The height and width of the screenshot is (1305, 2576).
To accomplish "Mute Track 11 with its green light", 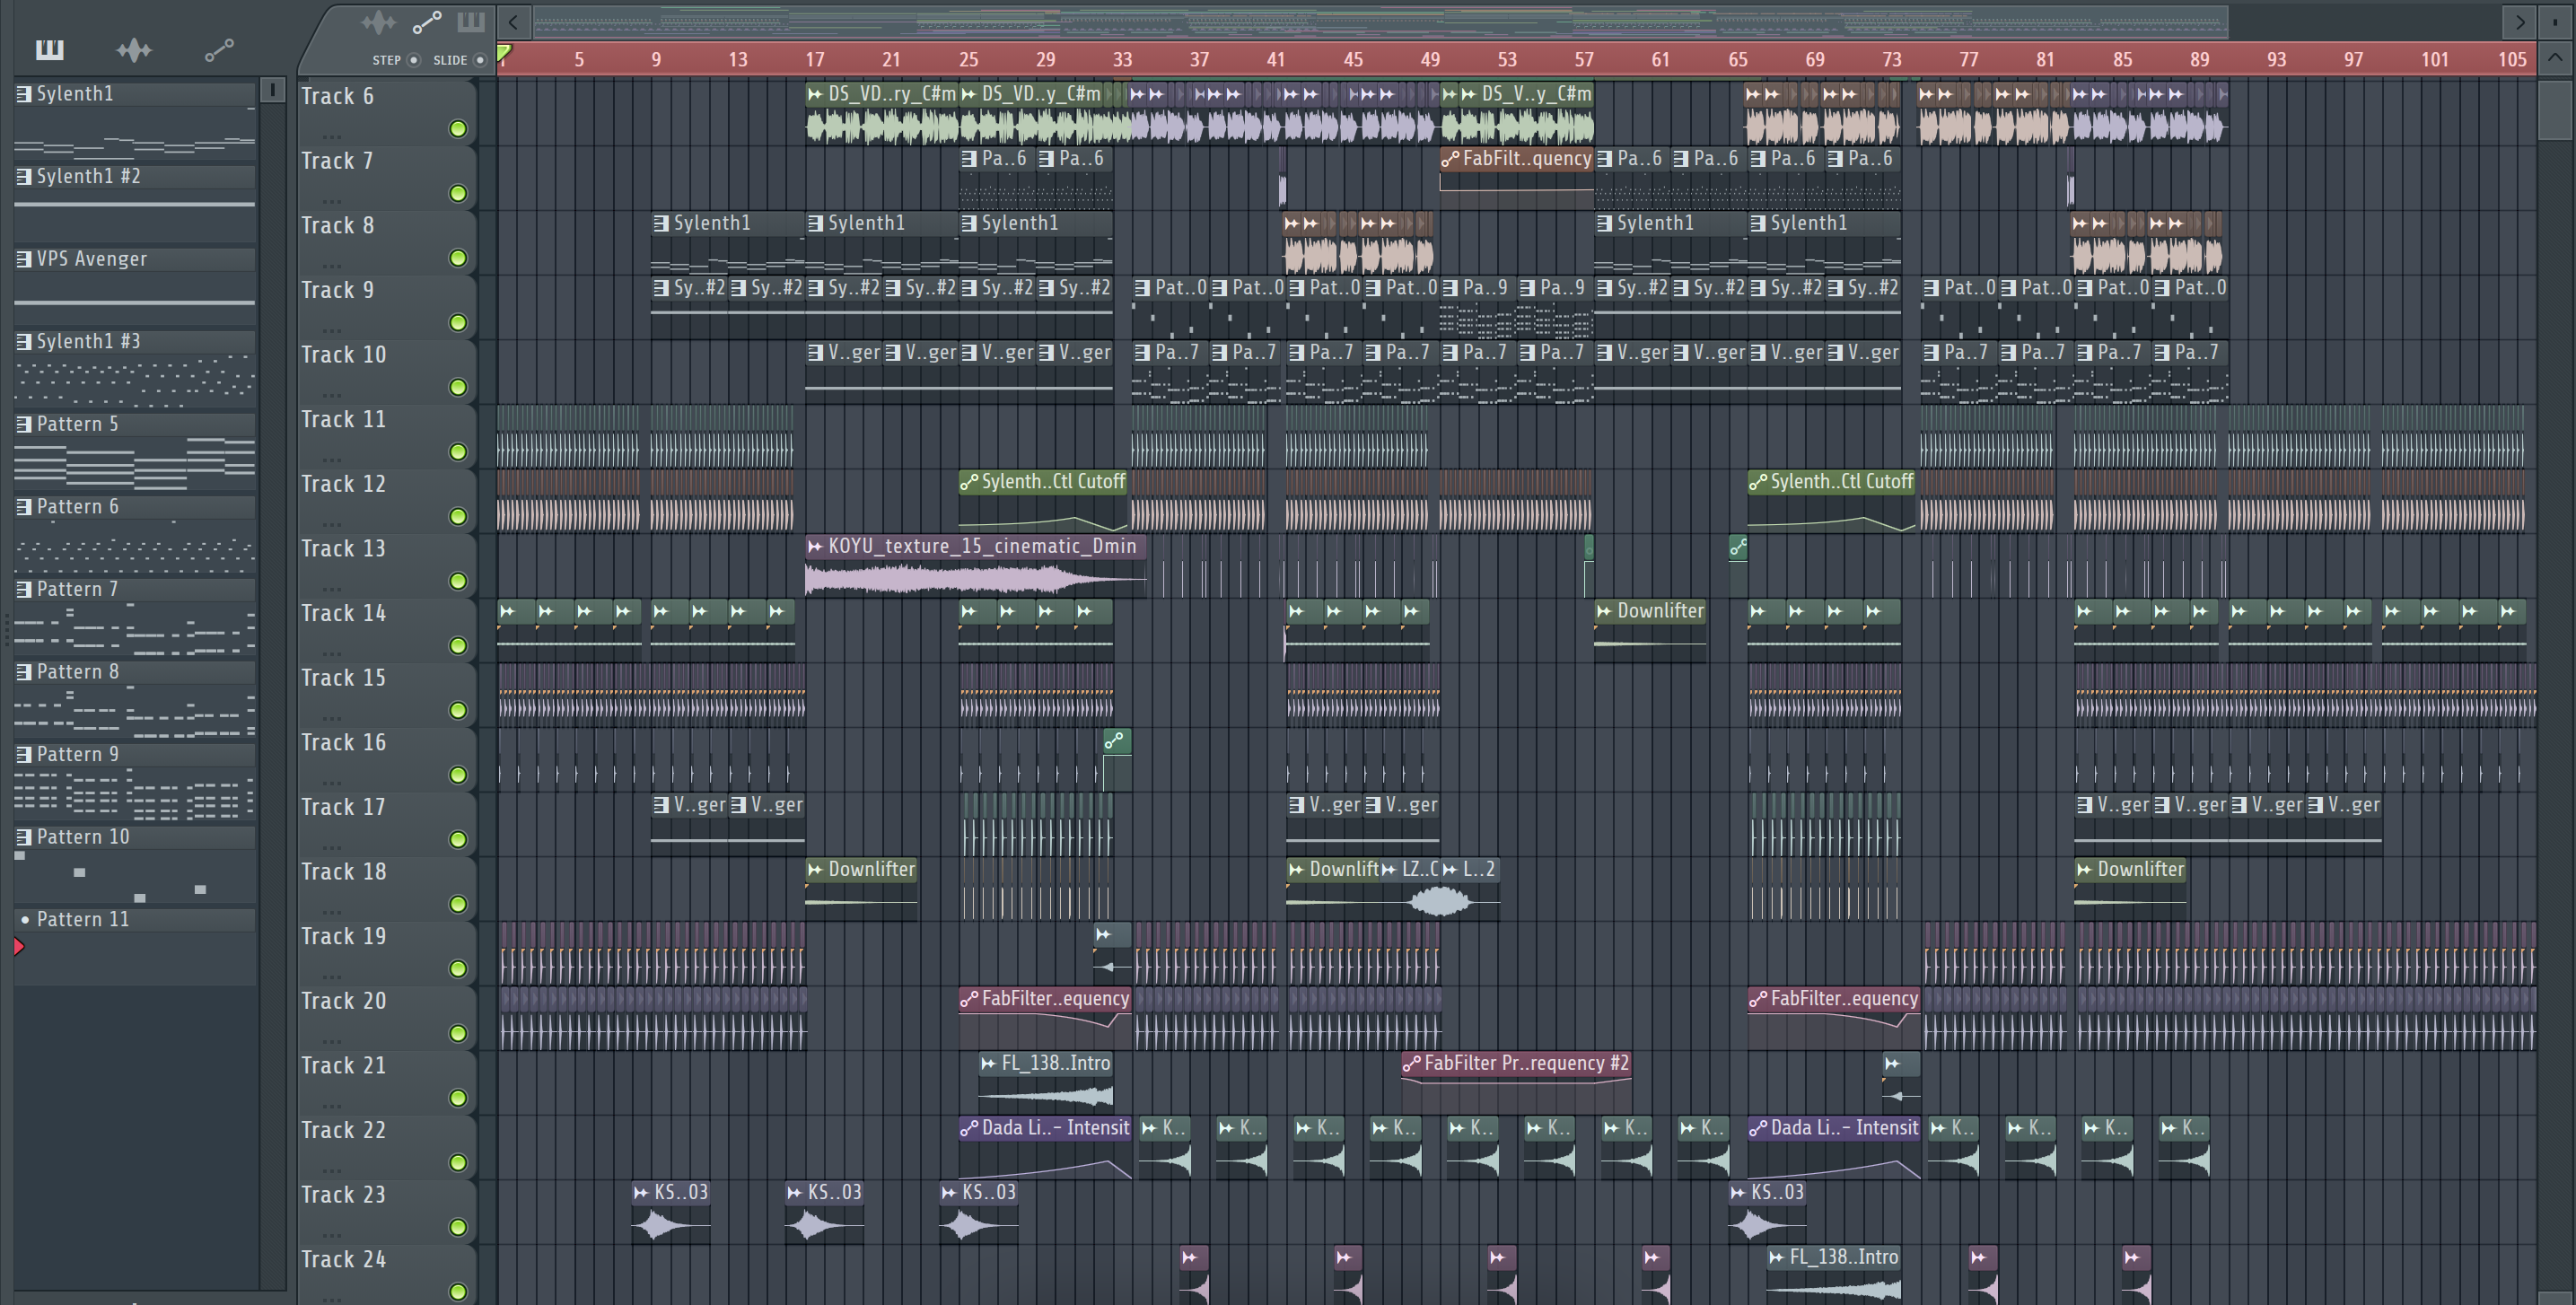I will point(458,452).
